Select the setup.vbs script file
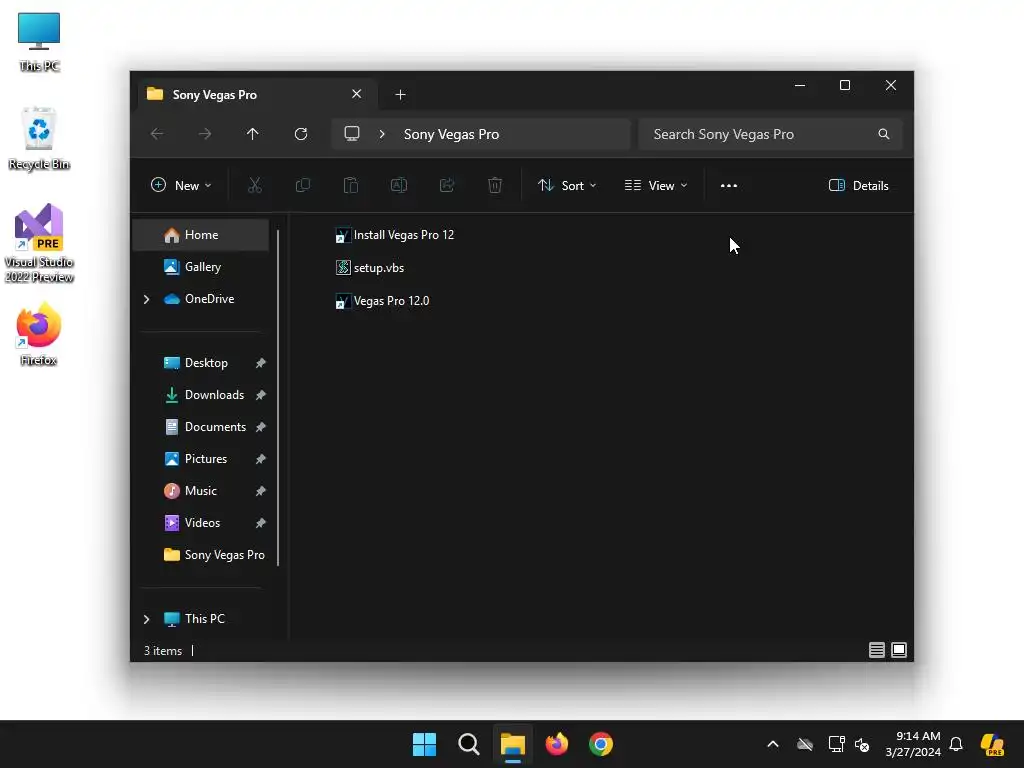 [x=370, y=268]
